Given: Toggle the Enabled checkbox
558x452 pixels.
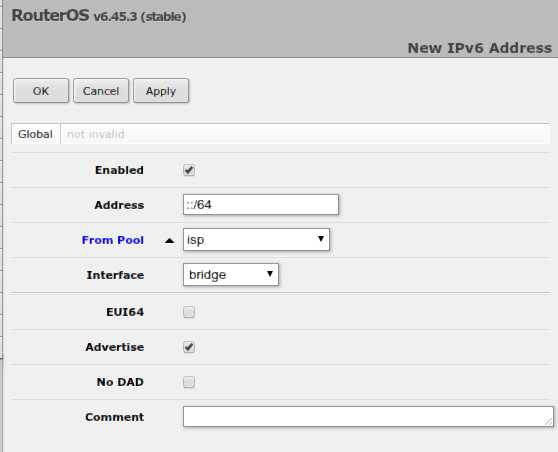Looking at the screenshot, I should (x=189, y=170).
